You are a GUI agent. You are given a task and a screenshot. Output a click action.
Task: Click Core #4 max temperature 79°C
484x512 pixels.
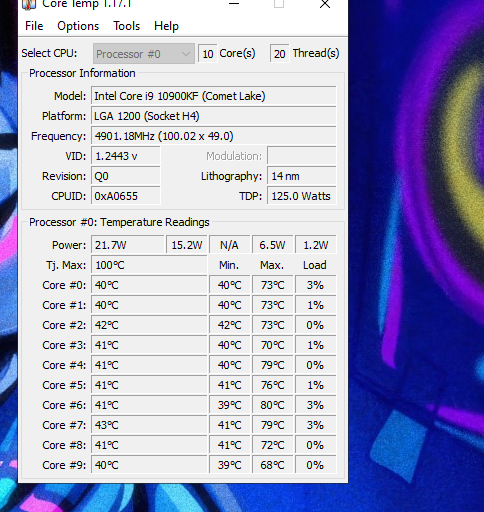(x=272, y=365)
